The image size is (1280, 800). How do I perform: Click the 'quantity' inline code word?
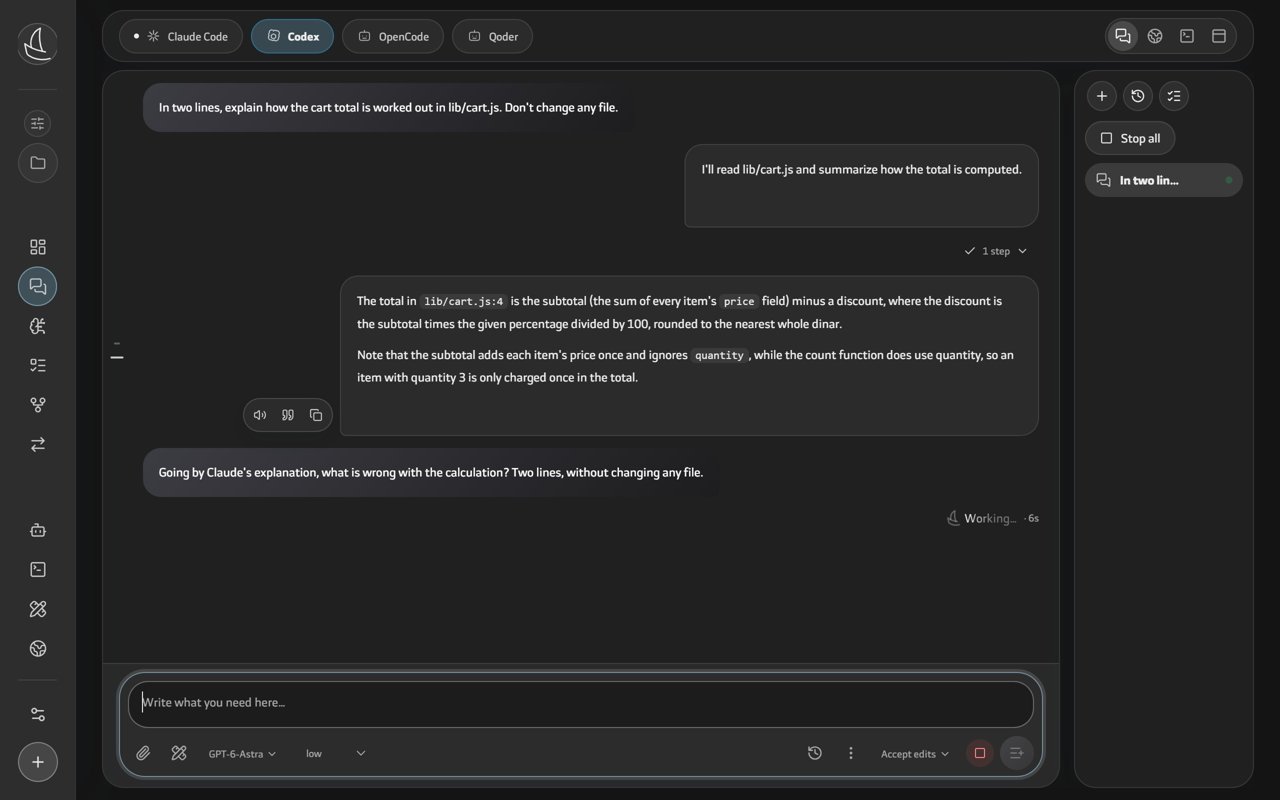pos(719,355)
